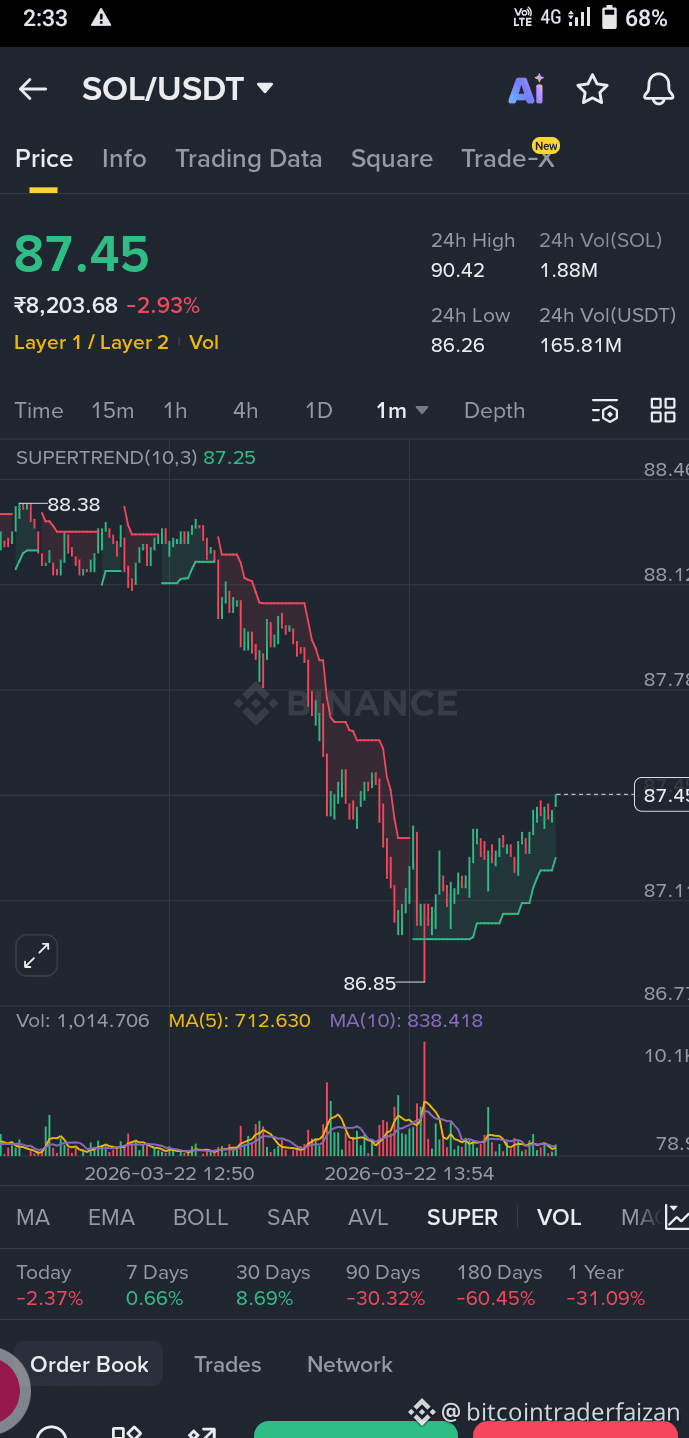This screenshot has height=1438, width=689.
Task: Open the grid layout icon
Action: tap(663, 410)
